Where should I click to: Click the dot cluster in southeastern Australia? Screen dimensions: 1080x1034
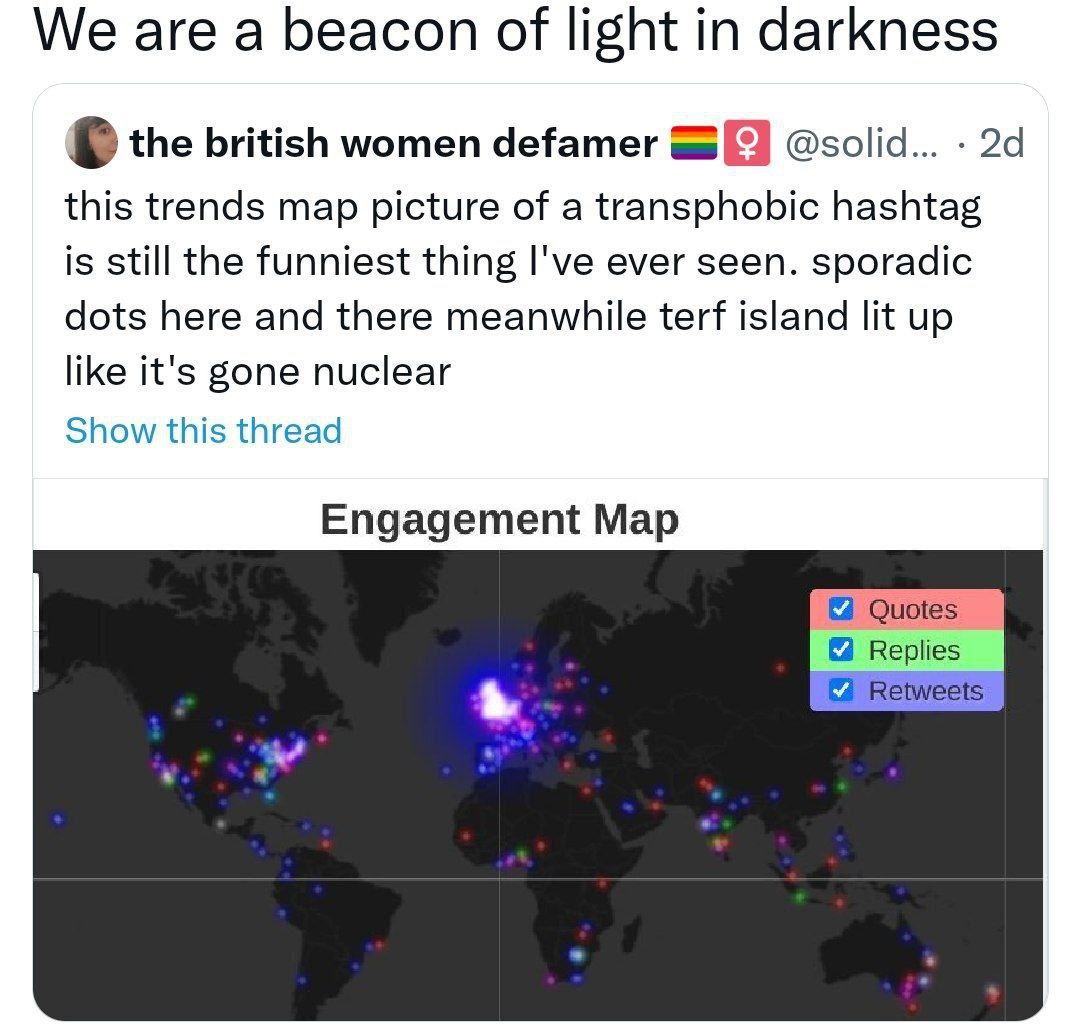914,984
